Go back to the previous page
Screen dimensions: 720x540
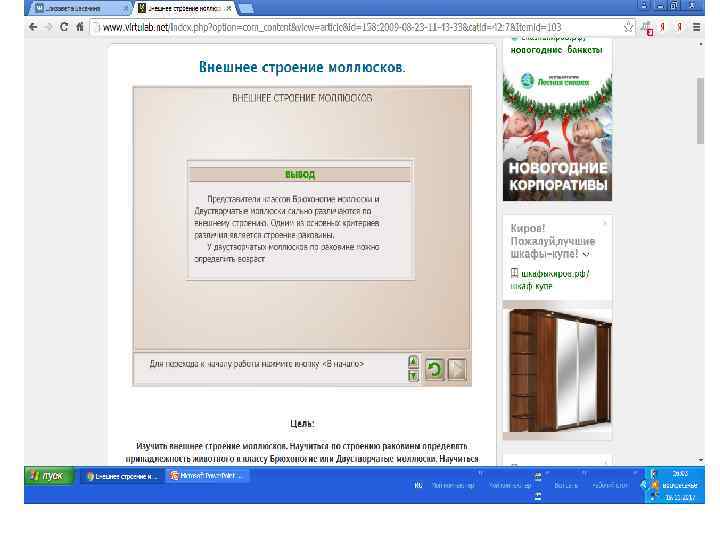pos(33,27)
